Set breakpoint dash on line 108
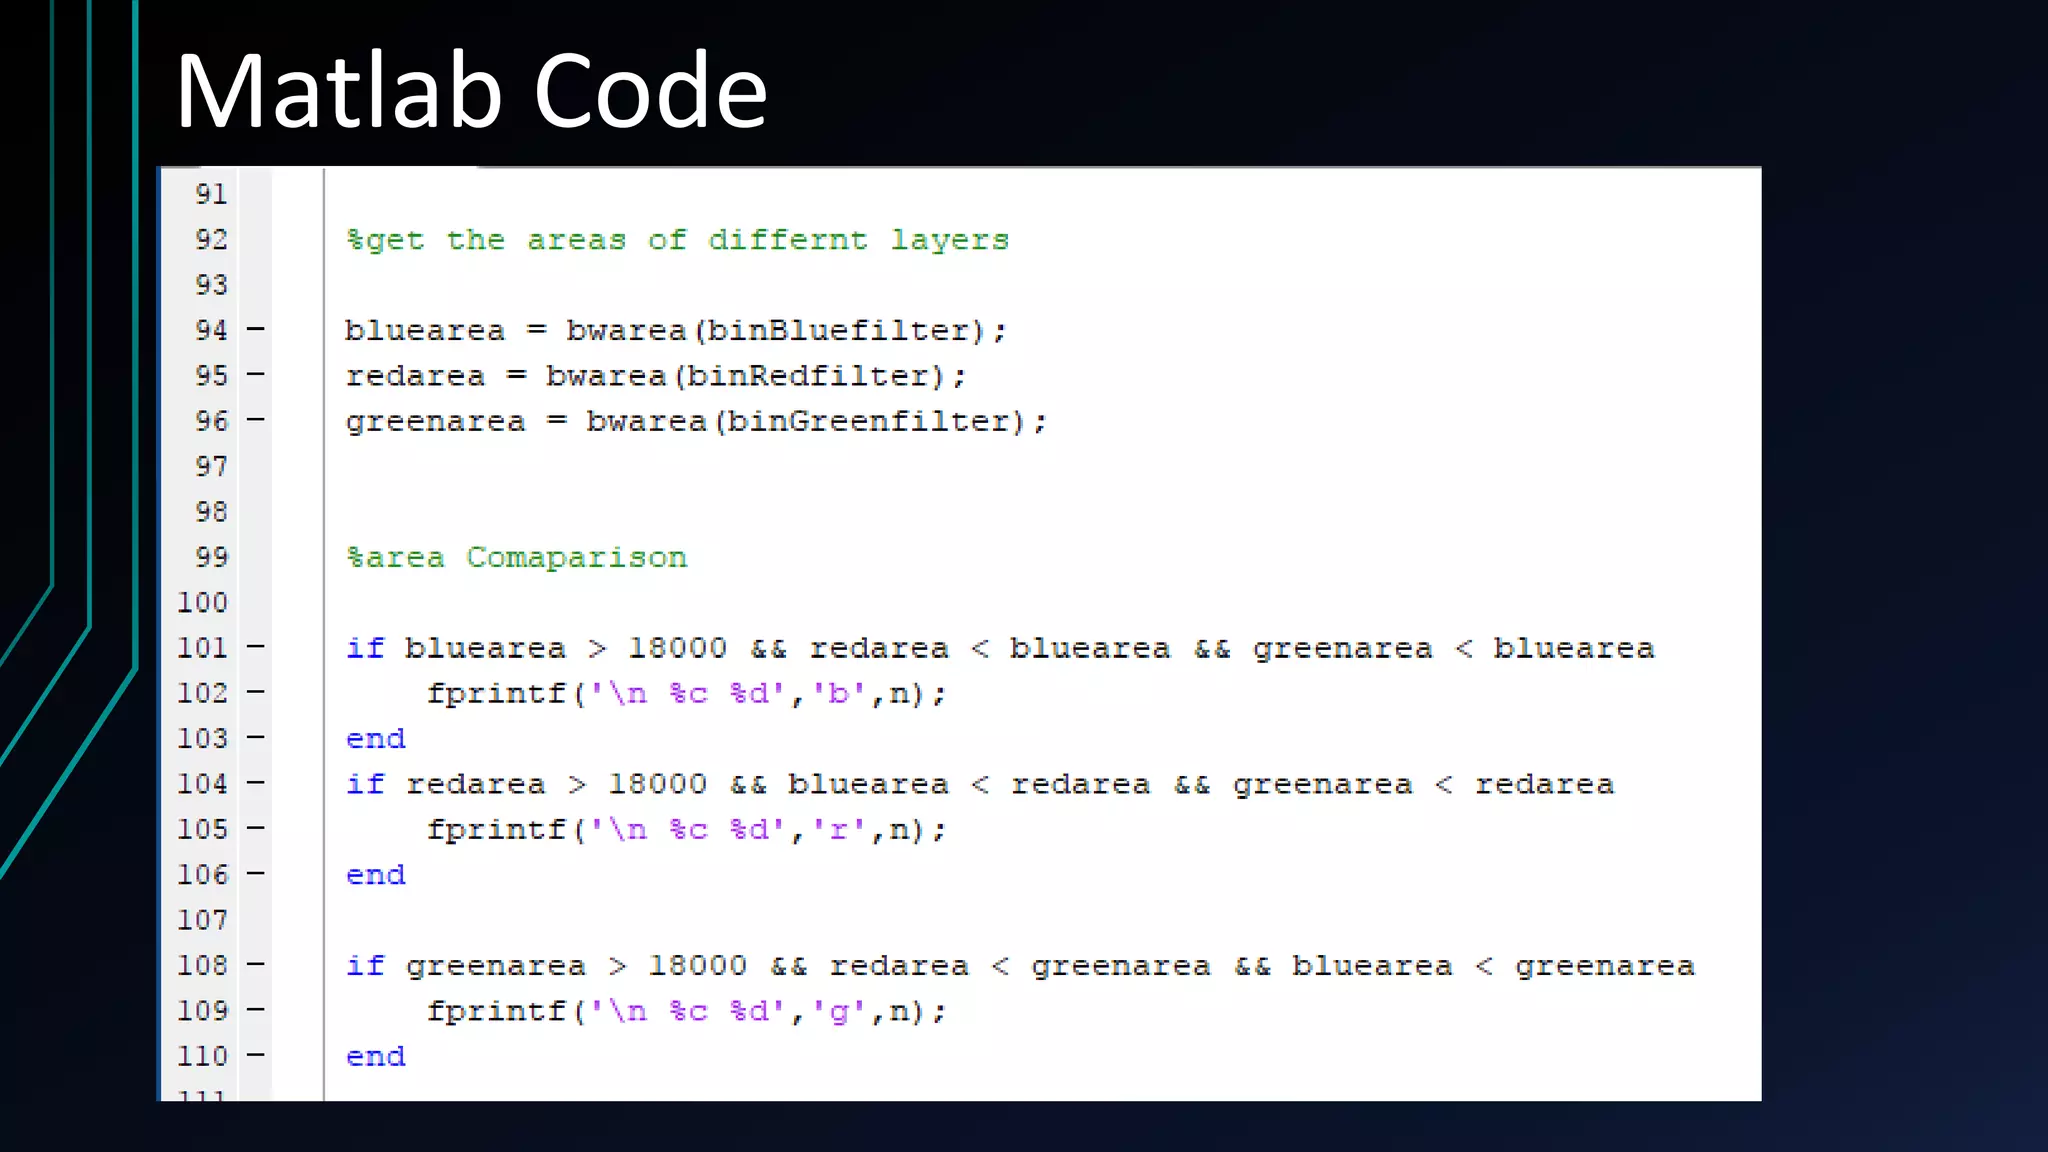2048x1152 pixels. click(x=256, y=965)
